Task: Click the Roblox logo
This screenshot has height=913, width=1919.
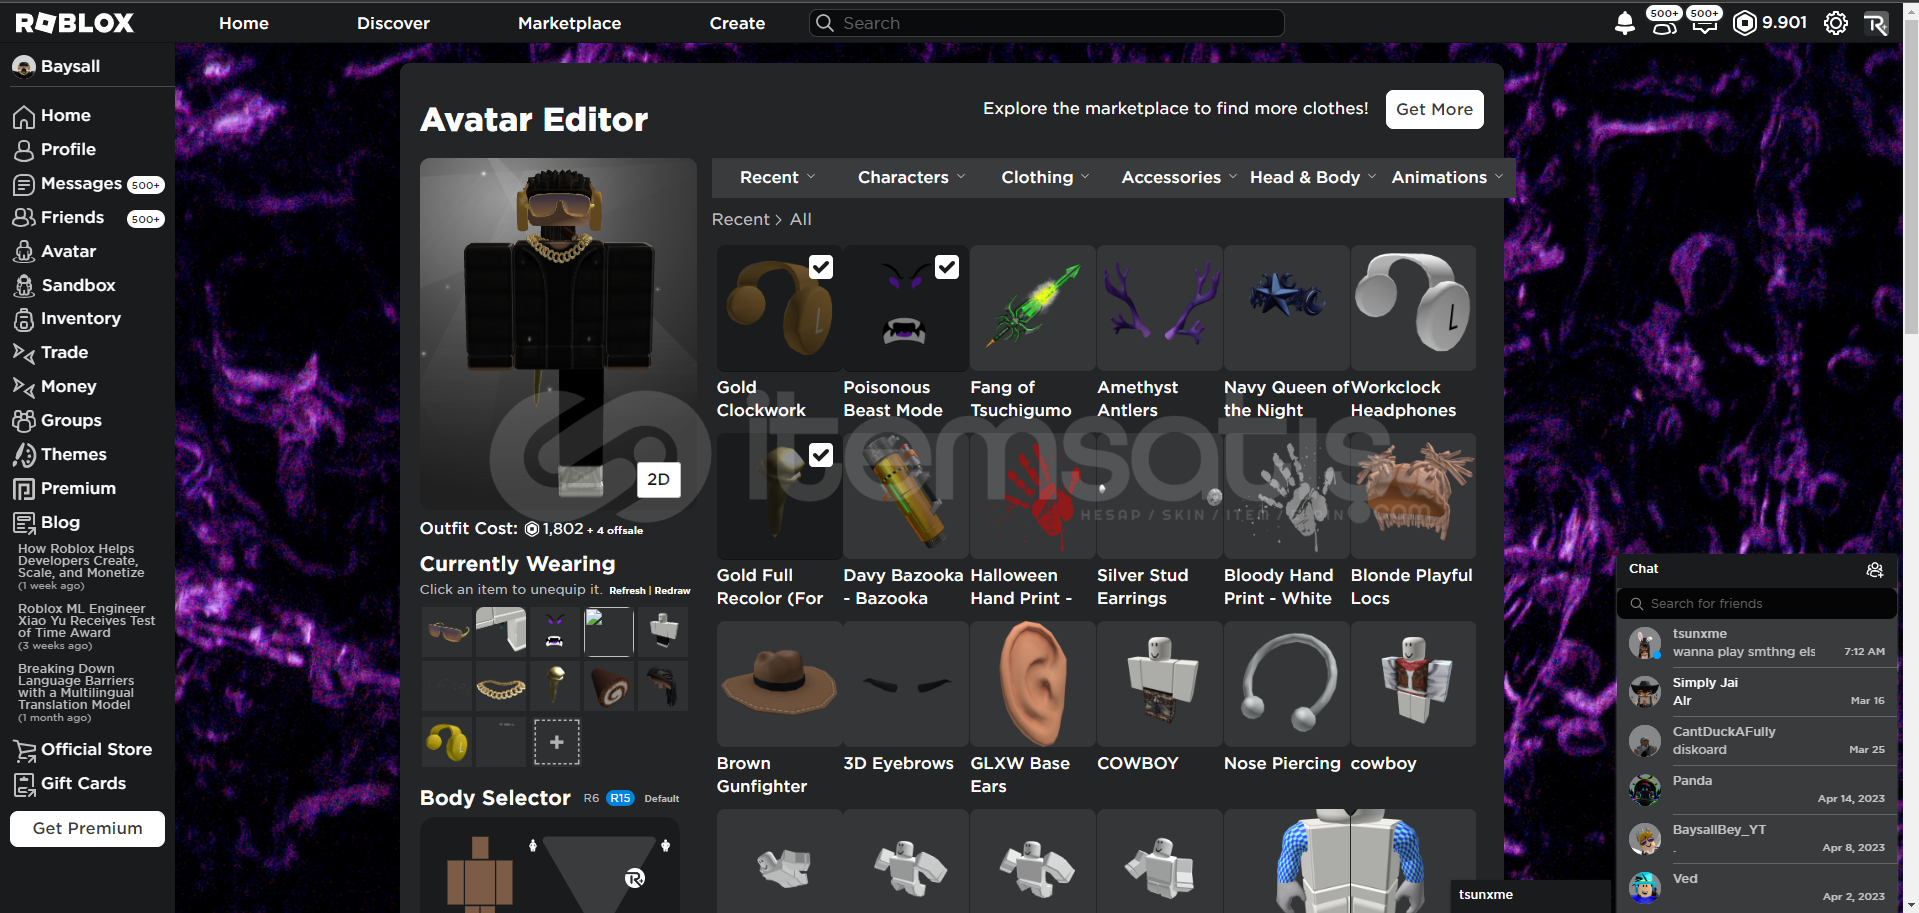Action: click(x=75, y=23)
